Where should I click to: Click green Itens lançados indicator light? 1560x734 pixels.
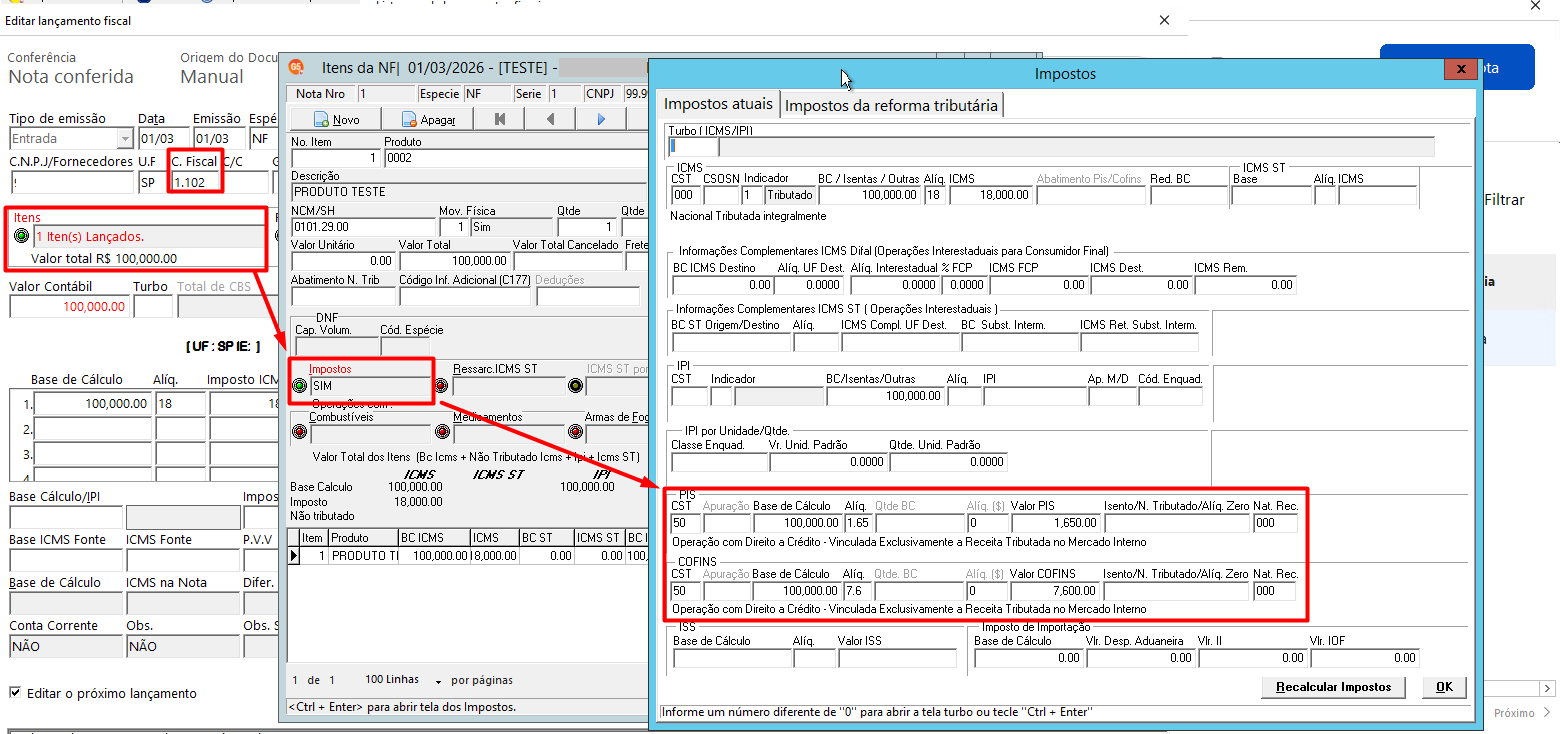[21, 237]
